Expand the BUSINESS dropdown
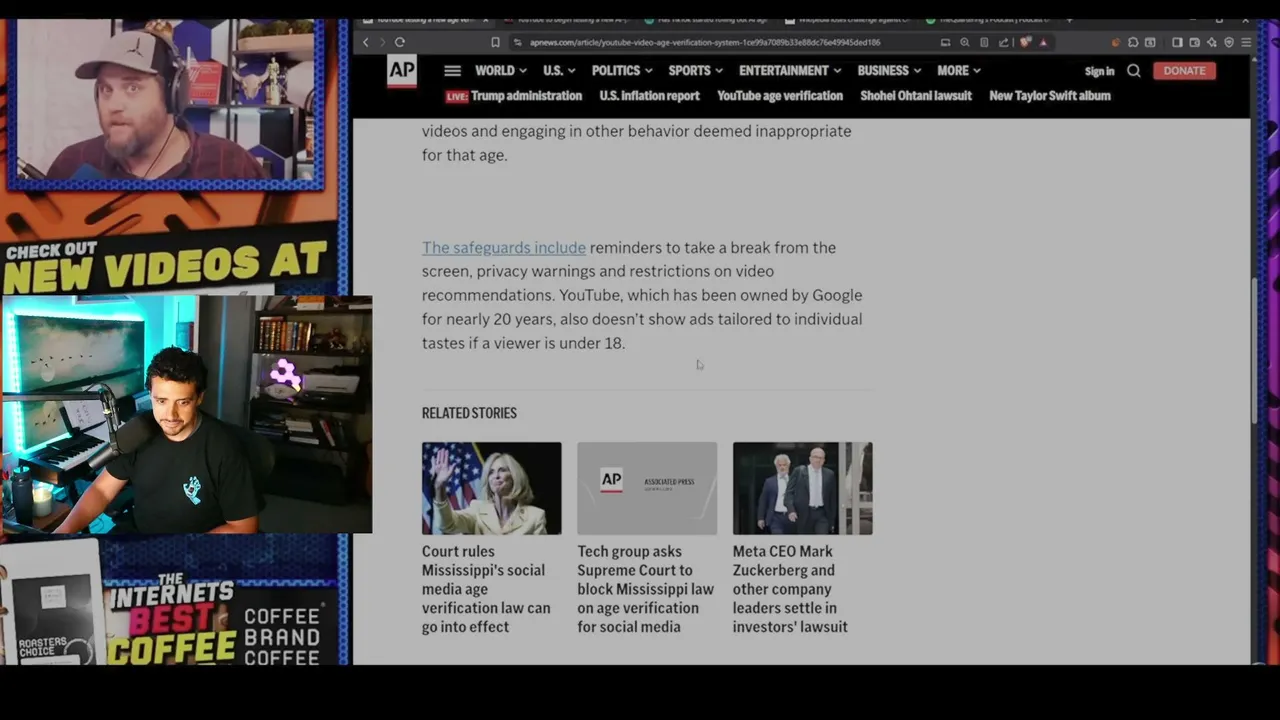Viewport: 1280px width, 720px height. 890,71
